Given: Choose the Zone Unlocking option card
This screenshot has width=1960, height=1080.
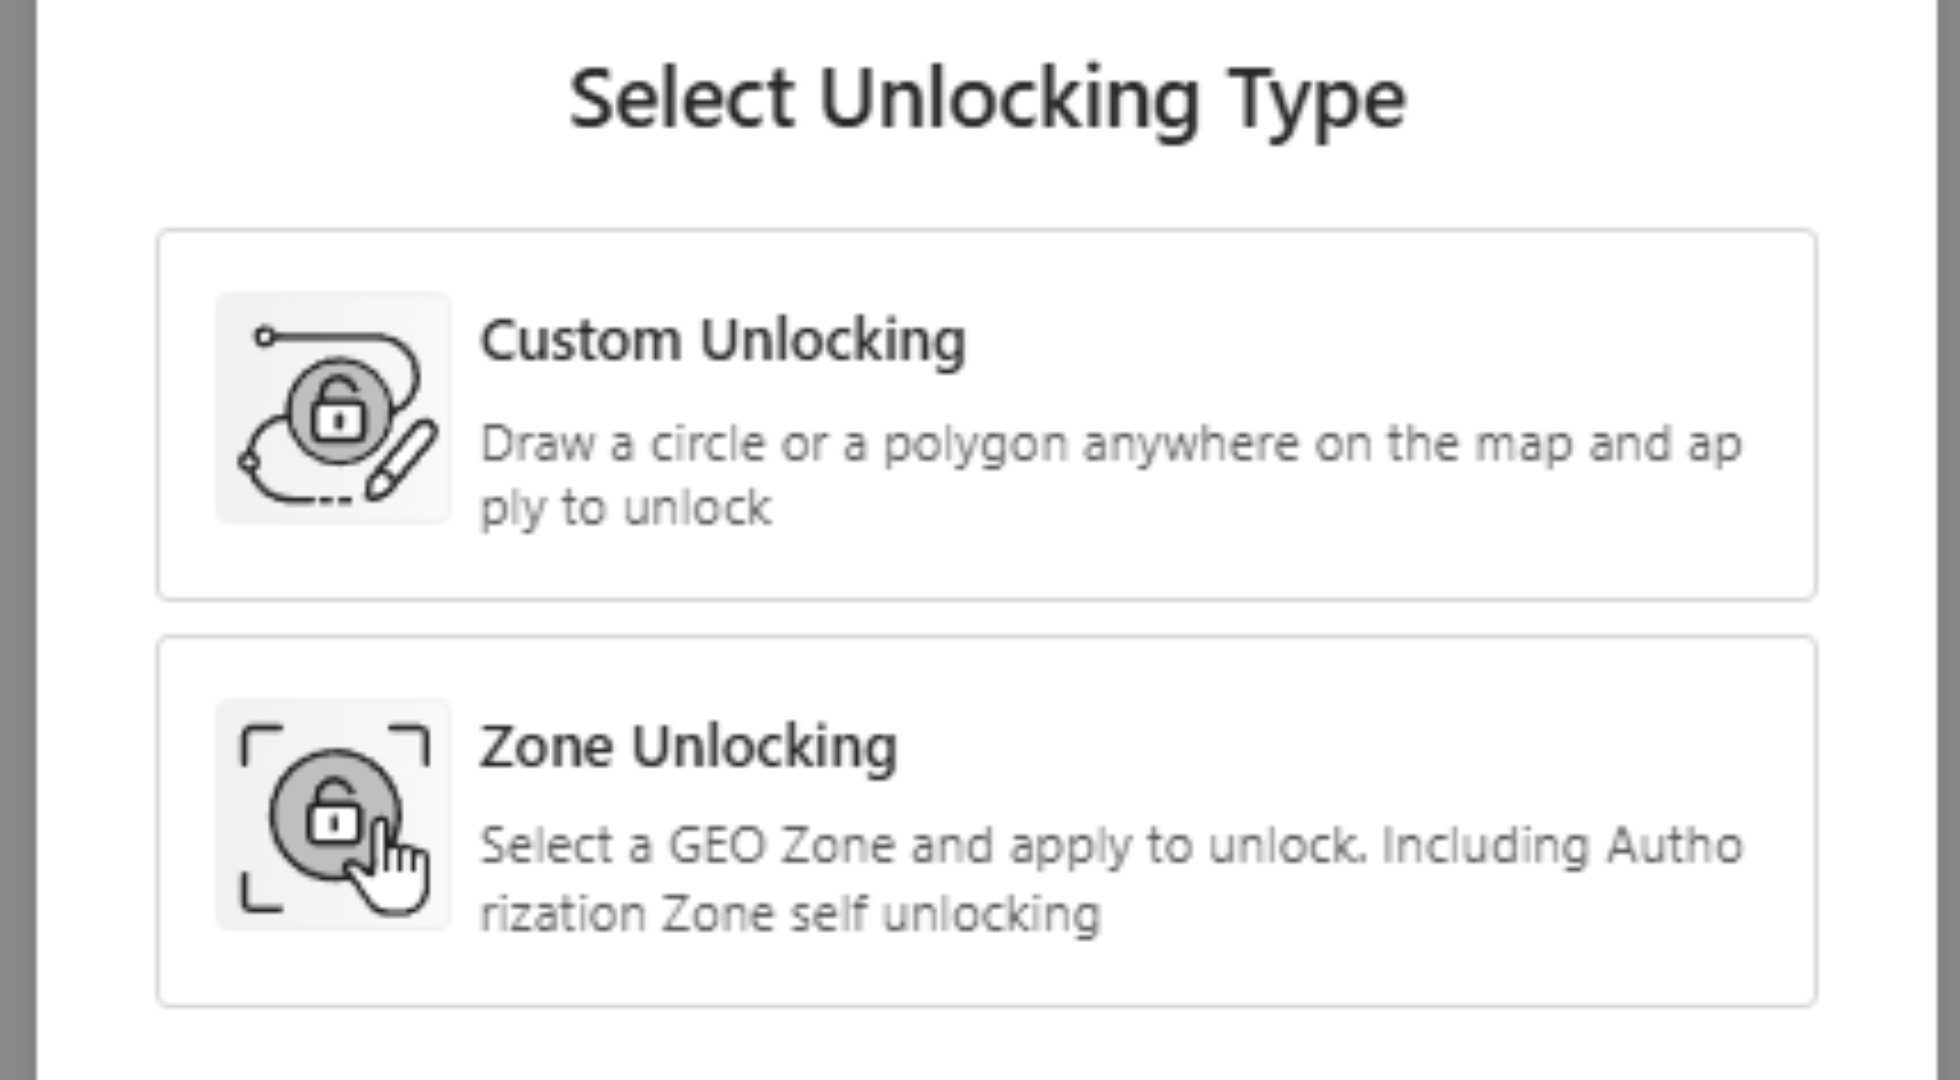Looking at the screenshot, I should click(987, 821).
